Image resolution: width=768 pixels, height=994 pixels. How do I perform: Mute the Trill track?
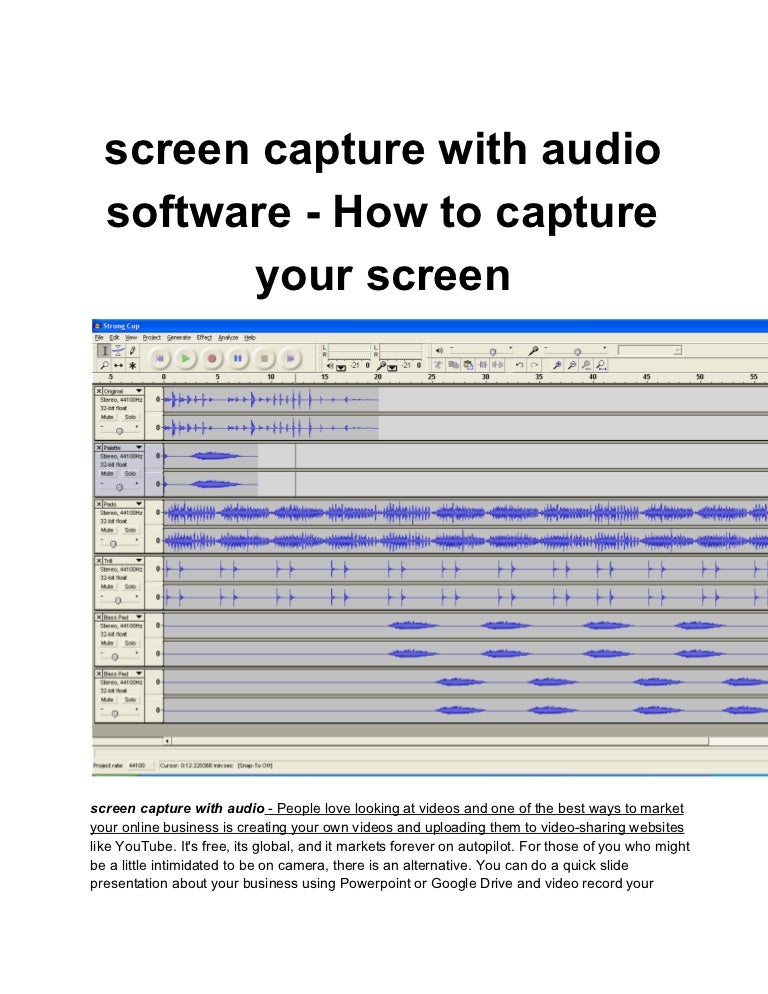(107, 586)
